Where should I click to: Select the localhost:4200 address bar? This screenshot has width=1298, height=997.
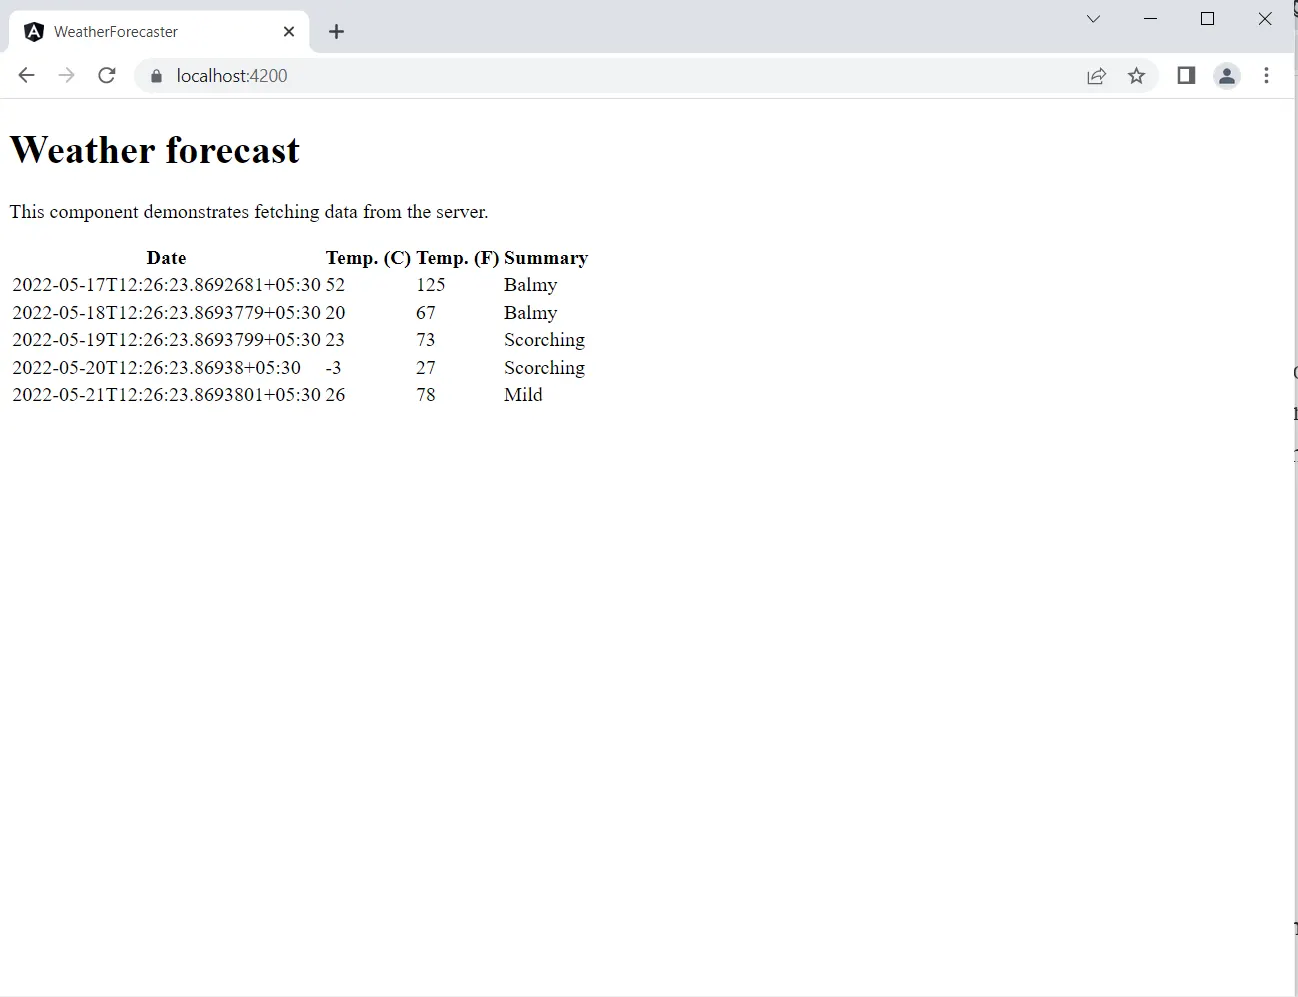232,75
